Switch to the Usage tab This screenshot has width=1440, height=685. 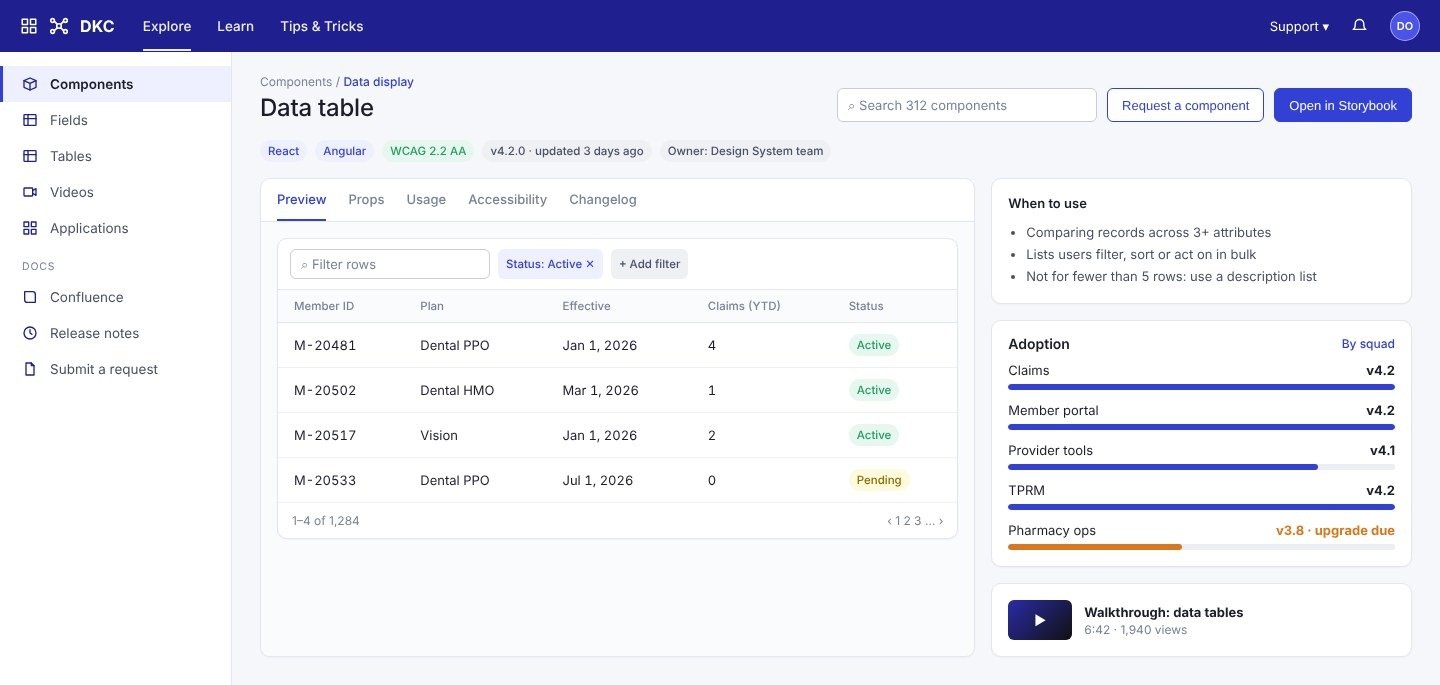426,200
